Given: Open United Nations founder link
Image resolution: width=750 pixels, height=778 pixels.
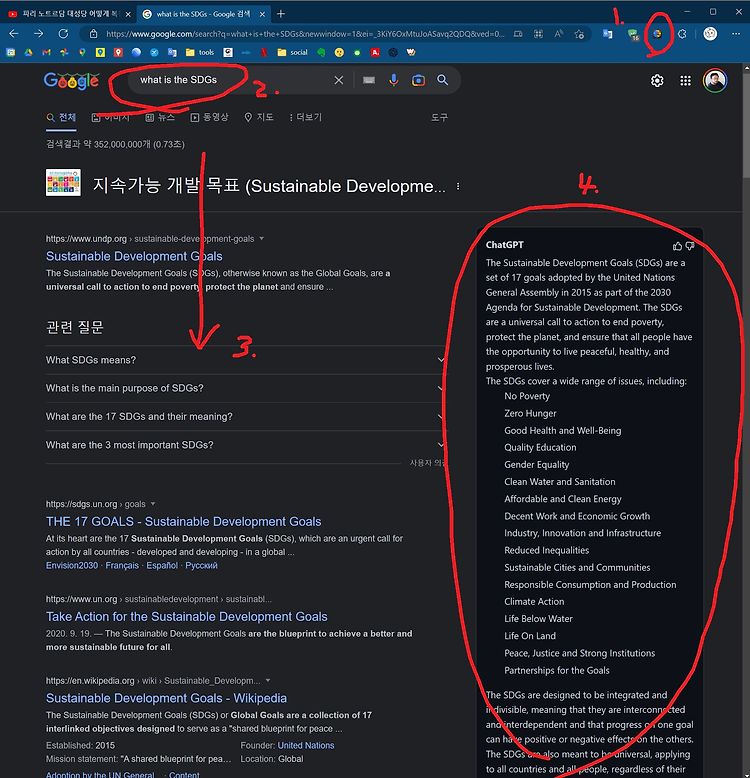Looking at the screenshot, I should [x=306, y=745].
